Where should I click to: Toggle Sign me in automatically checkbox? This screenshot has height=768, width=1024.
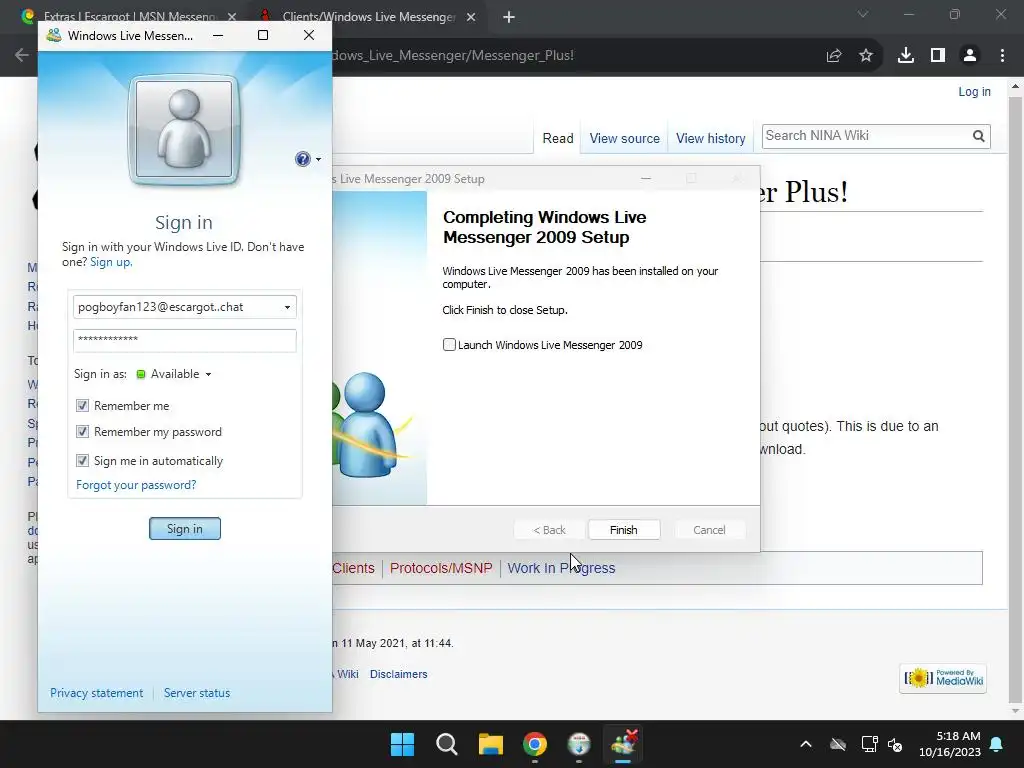pyautogui.click(x=82, y=460)
